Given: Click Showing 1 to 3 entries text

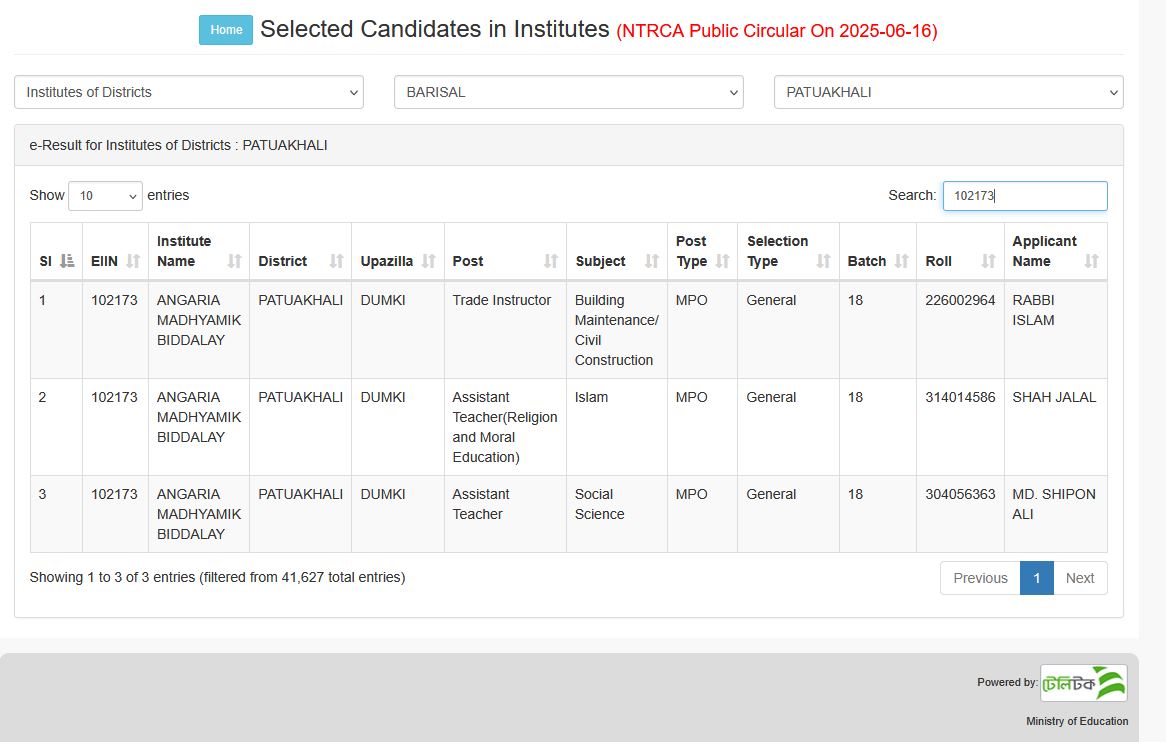Looking at the screenshot, I should [x=217, y=577].
